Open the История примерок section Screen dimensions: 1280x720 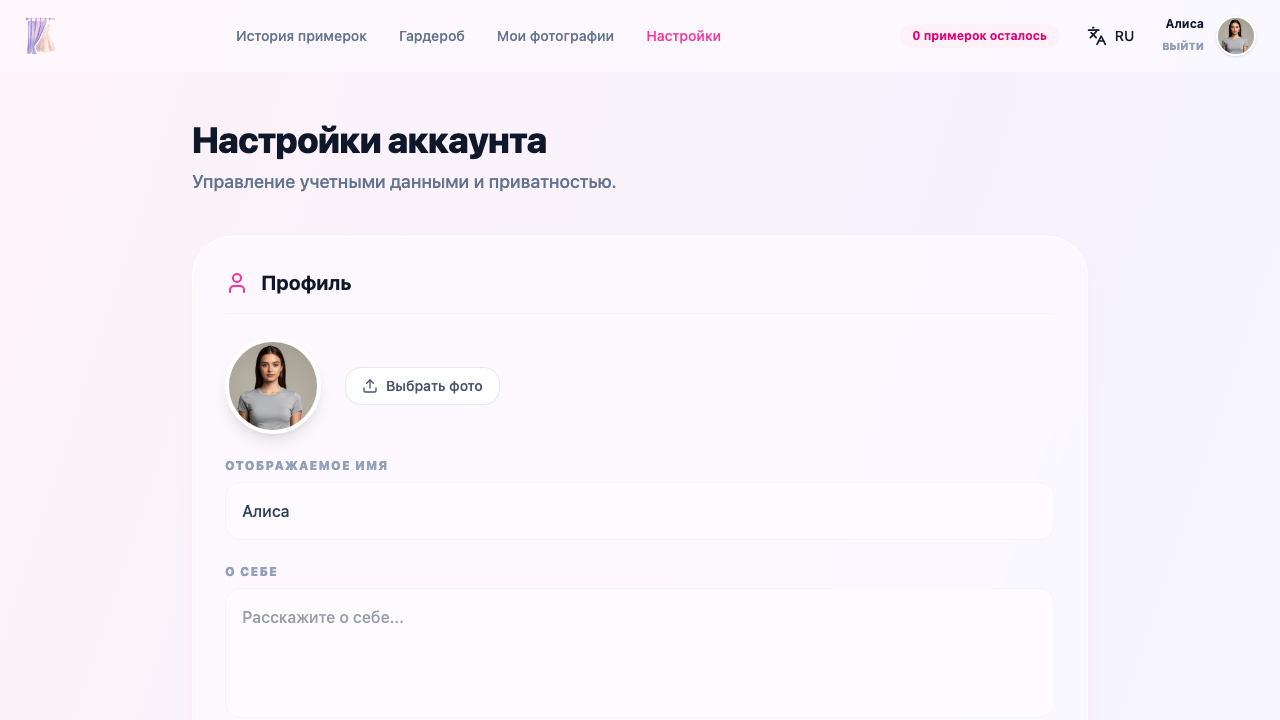(x=300, y=35)
